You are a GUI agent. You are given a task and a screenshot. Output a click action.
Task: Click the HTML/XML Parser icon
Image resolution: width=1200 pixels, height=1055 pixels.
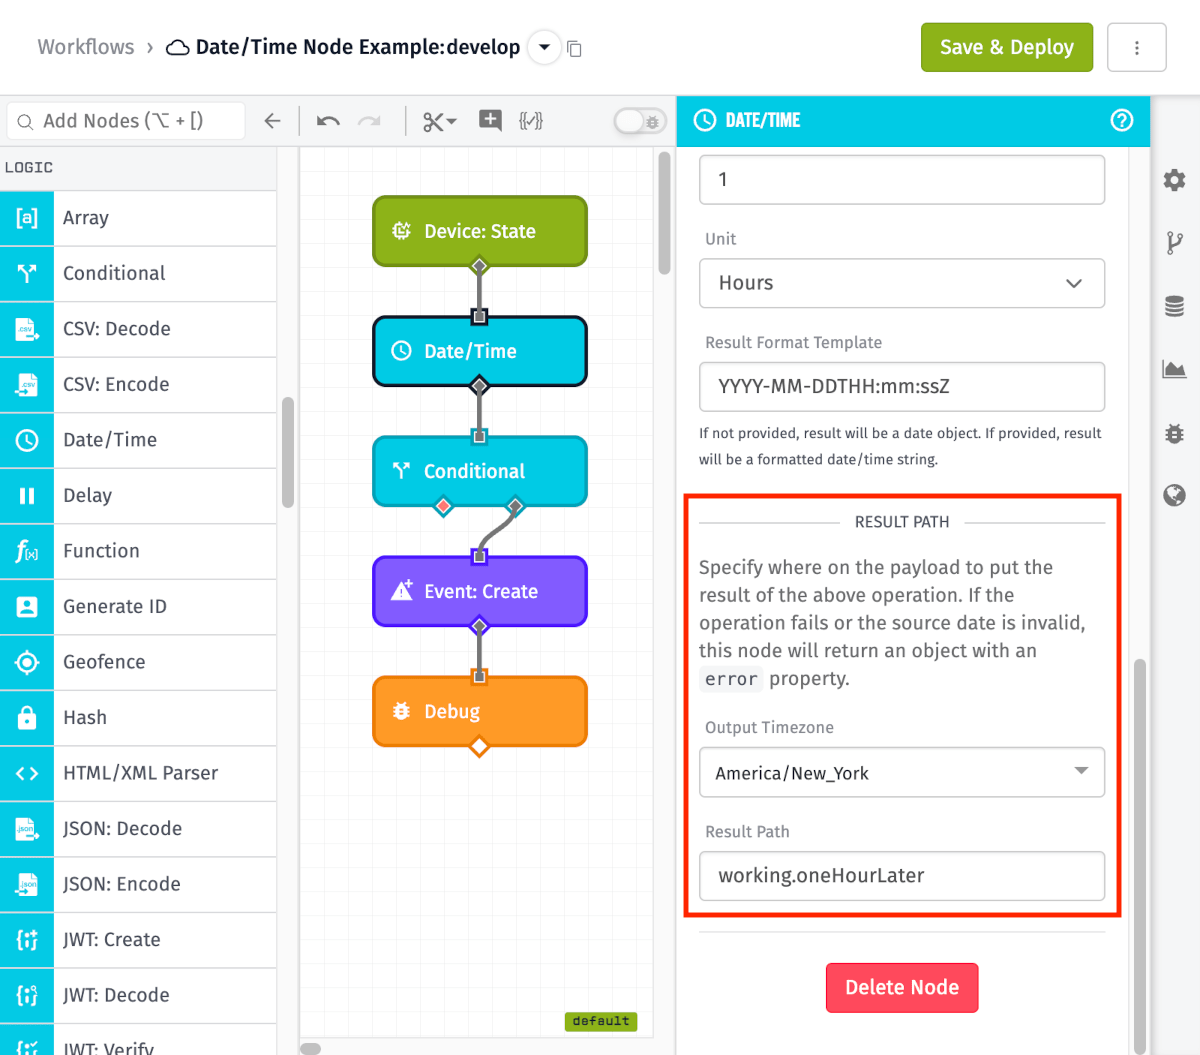point(27,773)
